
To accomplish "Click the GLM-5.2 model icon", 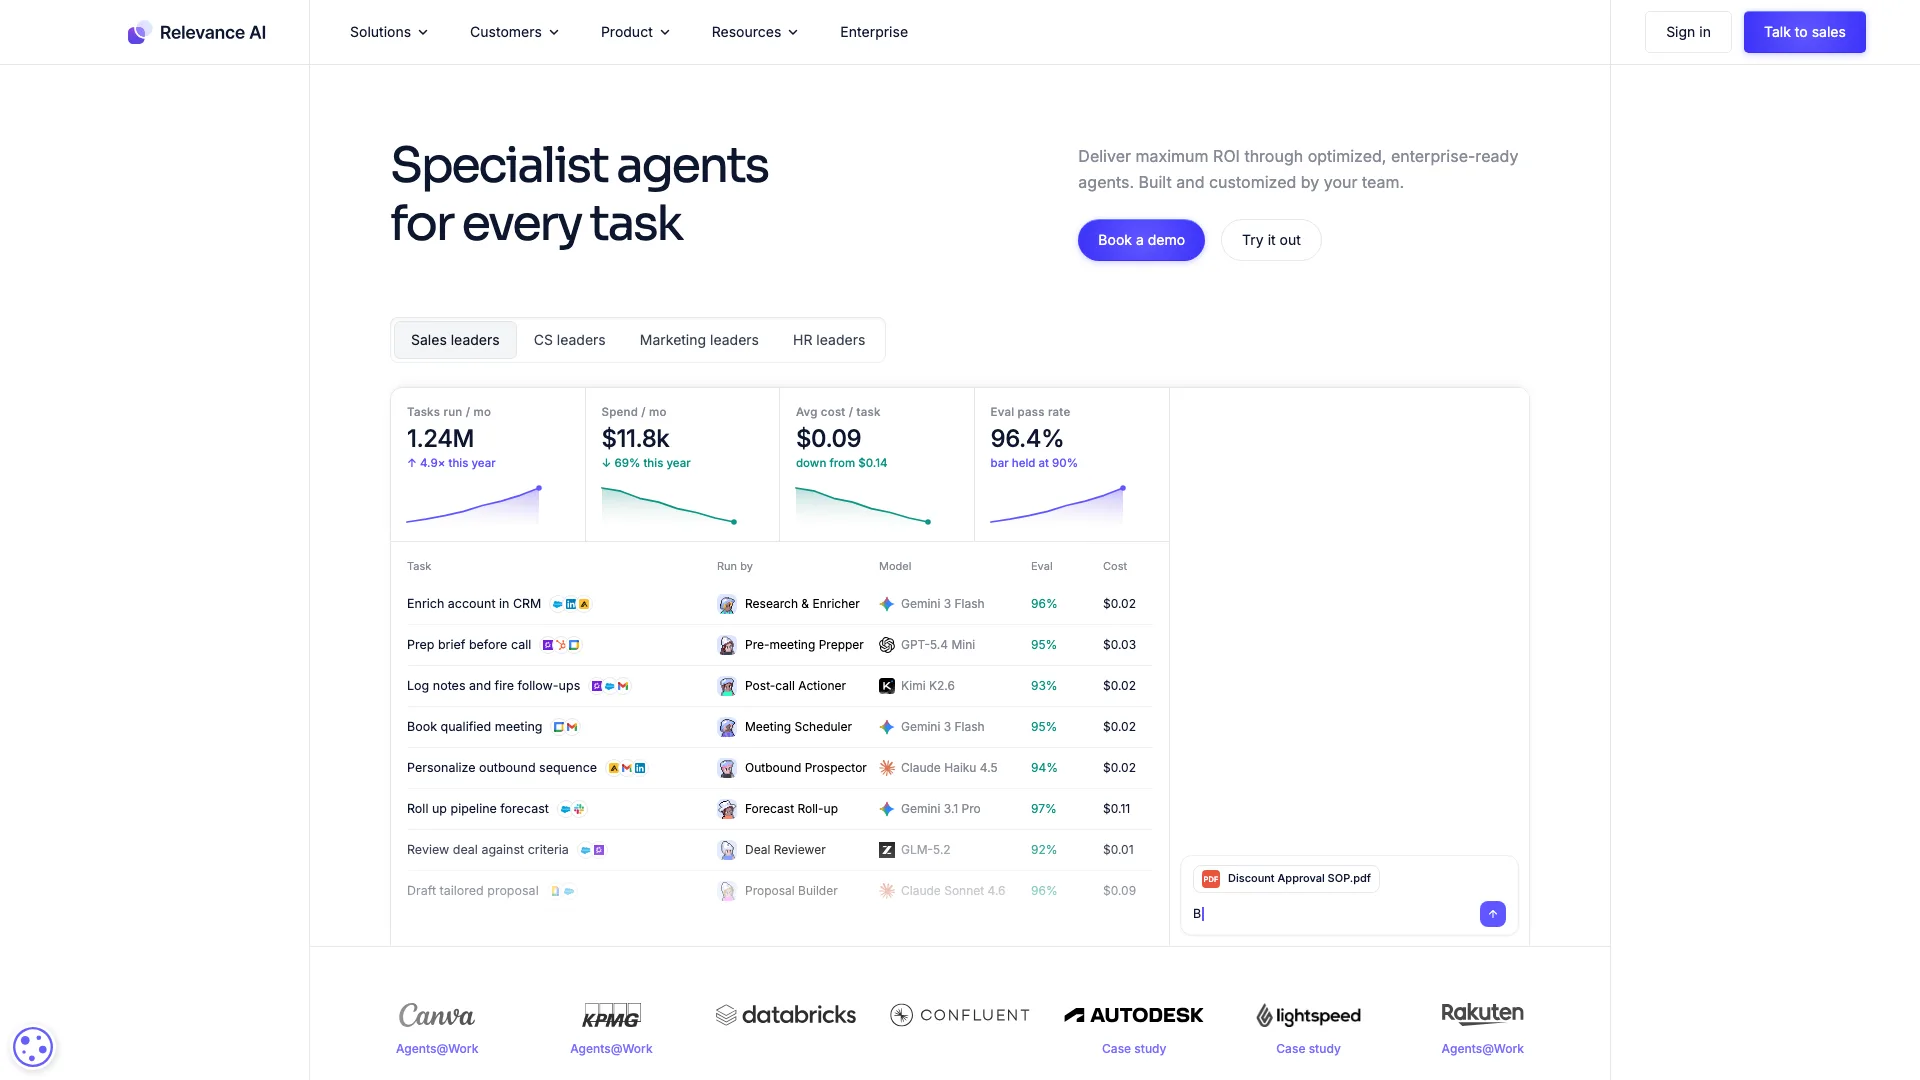I will tap(886, 850).
